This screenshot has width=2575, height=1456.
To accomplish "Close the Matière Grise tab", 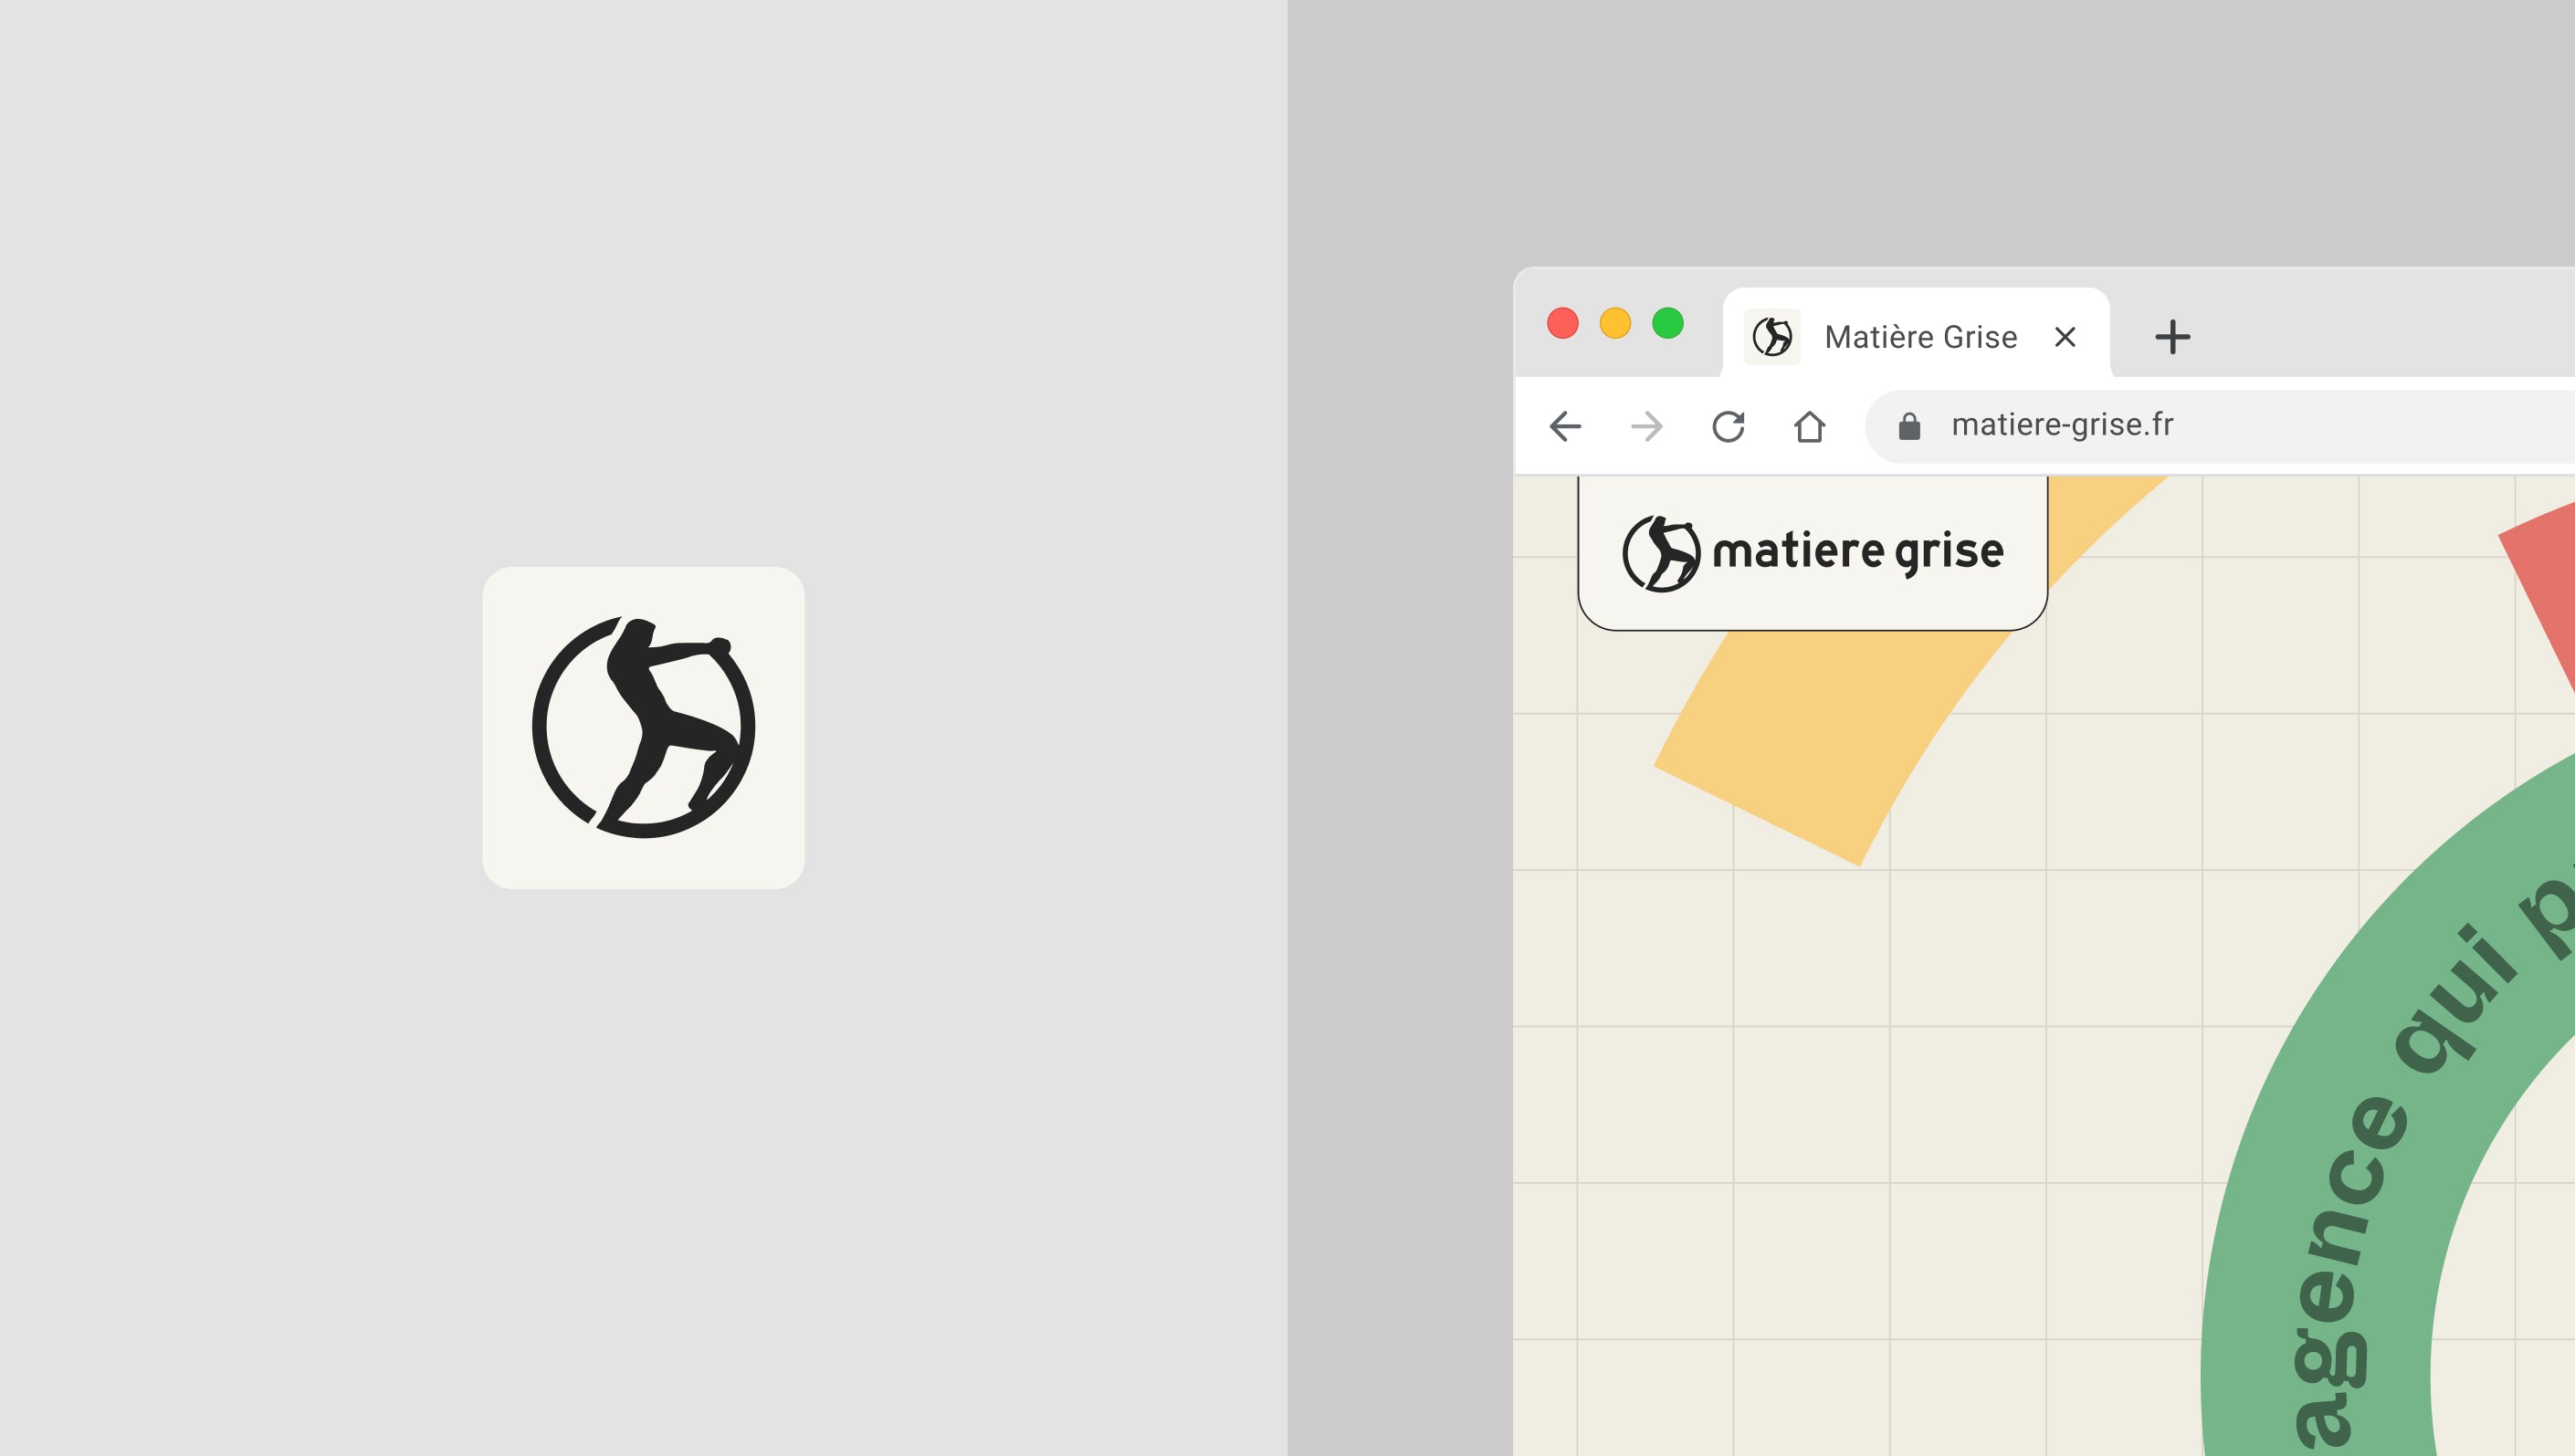I will 2065,337.
